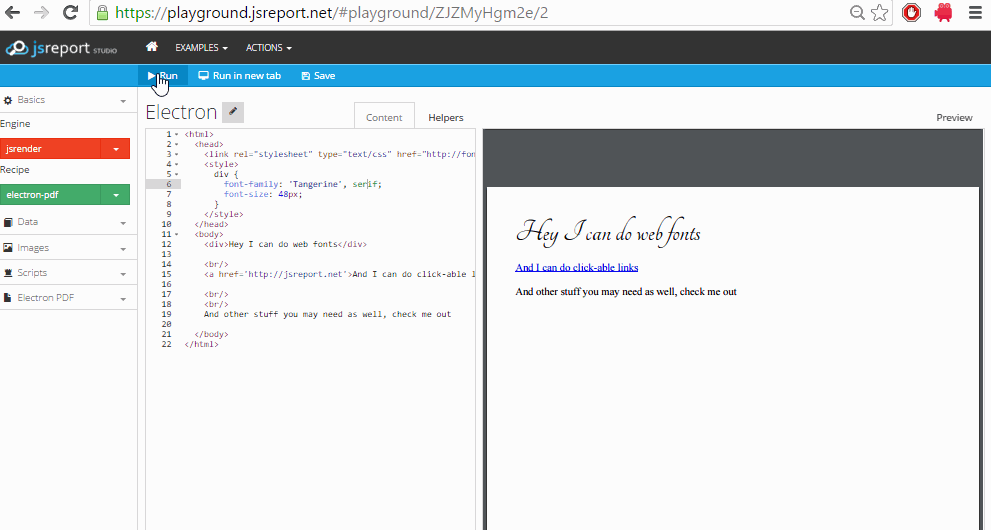Click the red stop-hand extension icon
This screenshot has width=991, height=530.
[x=911, y=13]
